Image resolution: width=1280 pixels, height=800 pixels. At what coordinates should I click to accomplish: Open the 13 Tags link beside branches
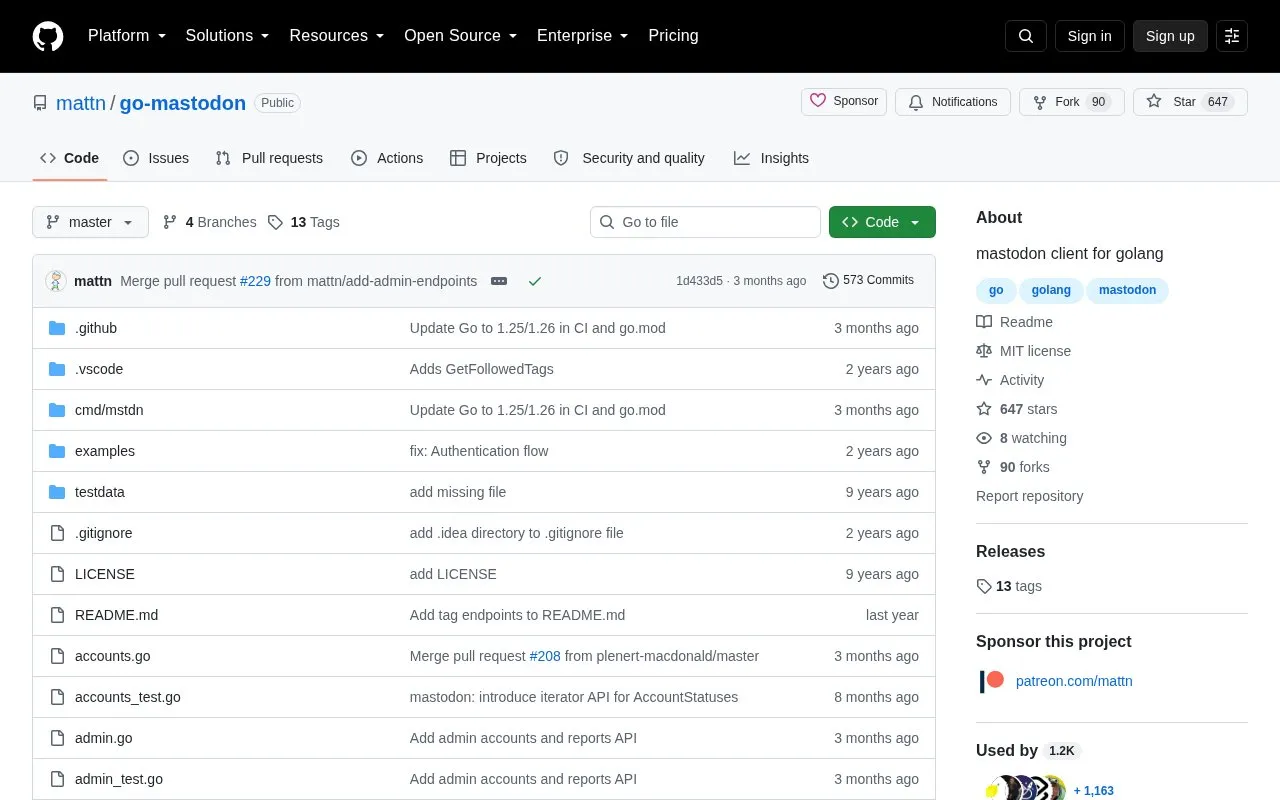coord(304,222)
